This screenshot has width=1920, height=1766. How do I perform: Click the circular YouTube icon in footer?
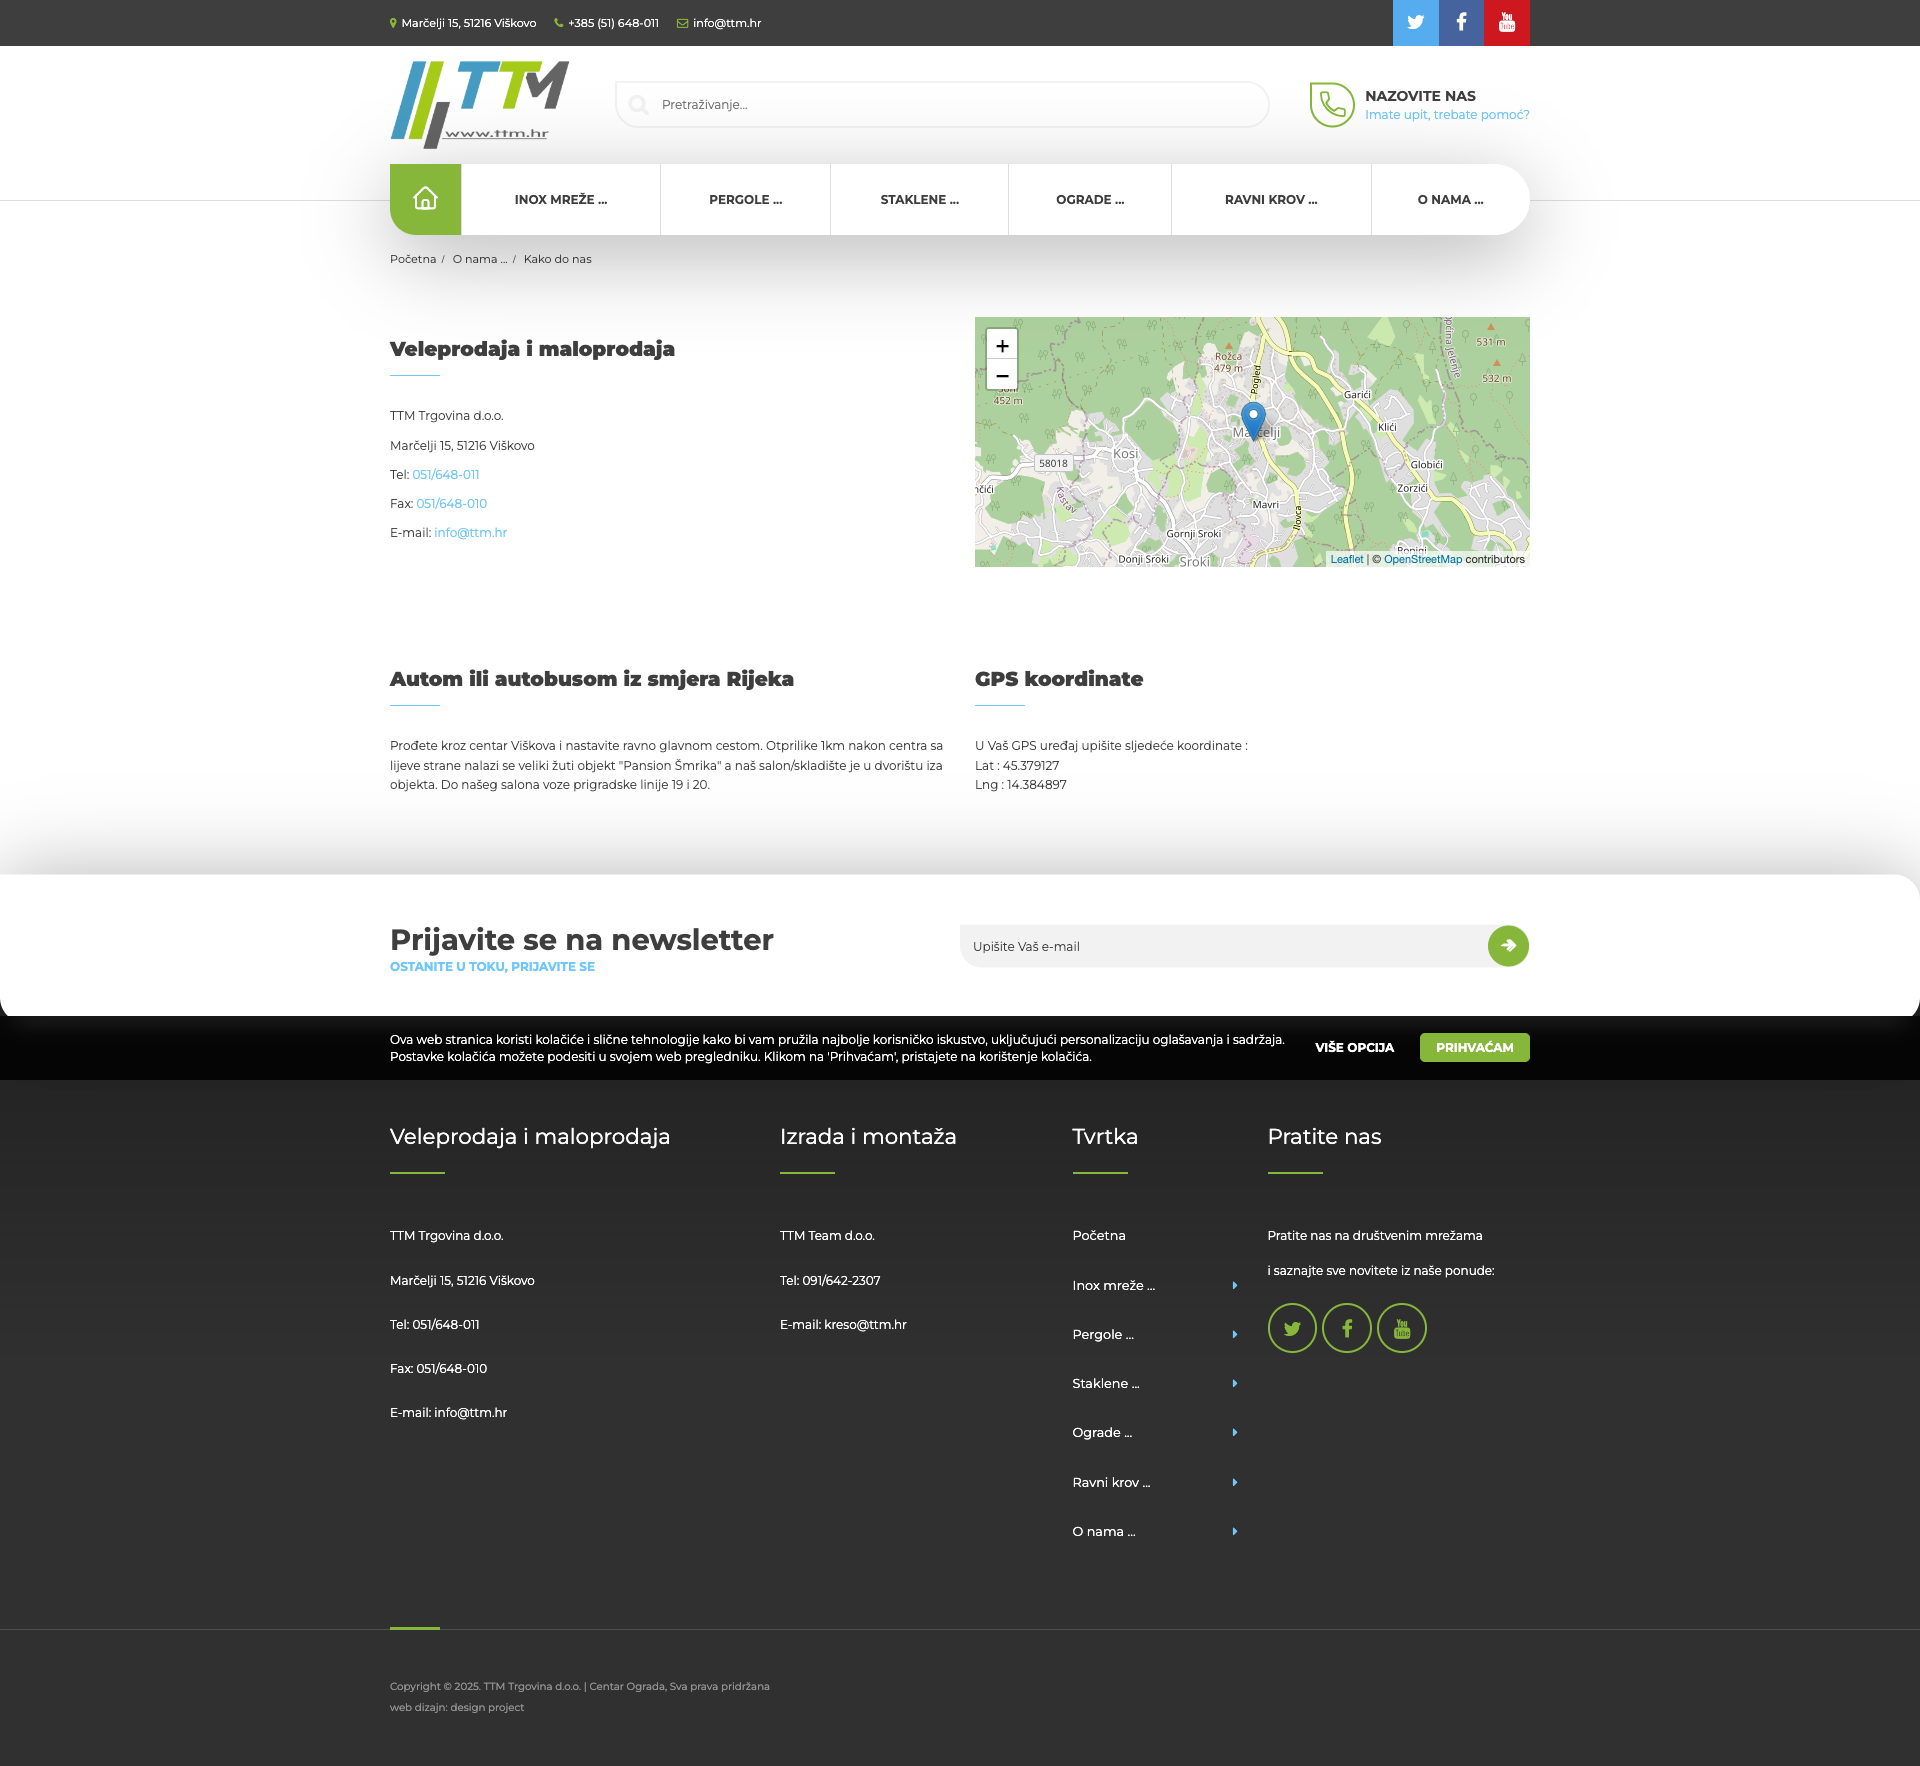pos(1402,1328)
